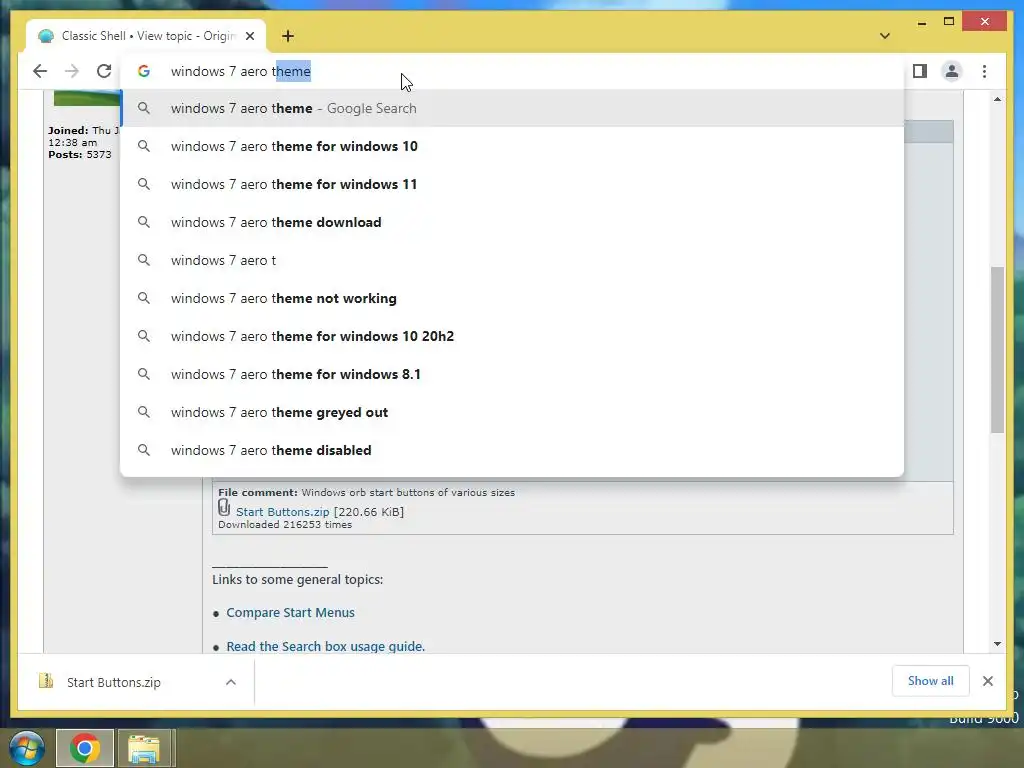The image size is (1024, 768).
Task: Open the side panel icon
Action: (x=920, y=71)
